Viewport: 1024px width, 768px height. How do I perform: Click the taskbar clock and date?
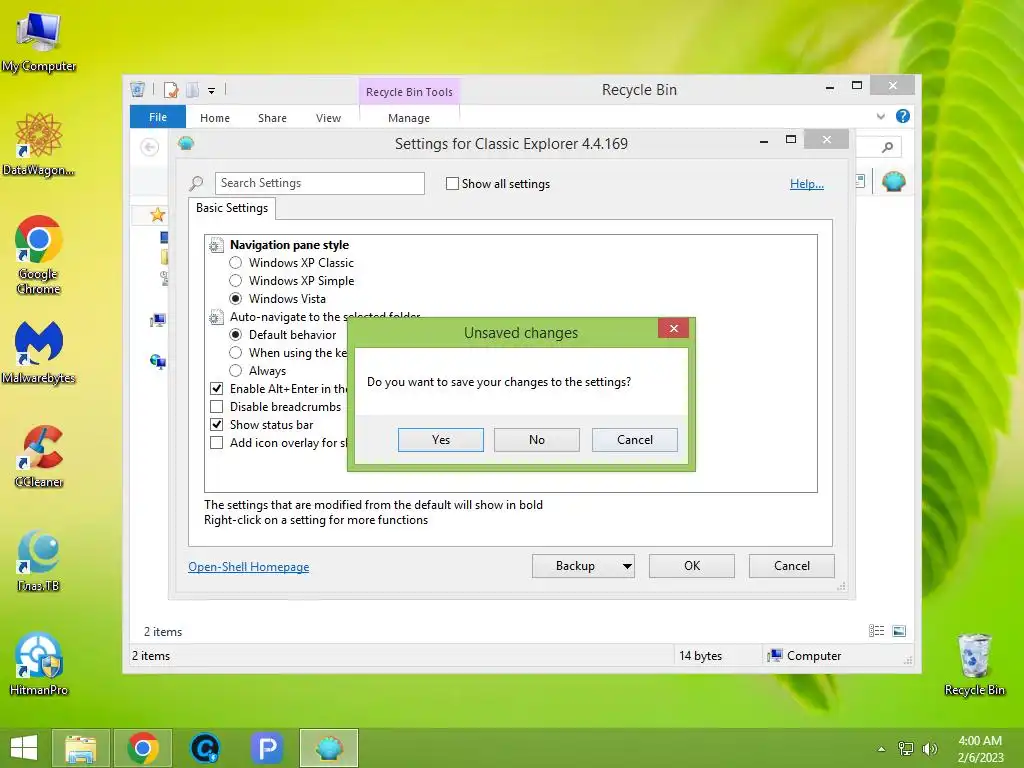[x=980, y=749]
